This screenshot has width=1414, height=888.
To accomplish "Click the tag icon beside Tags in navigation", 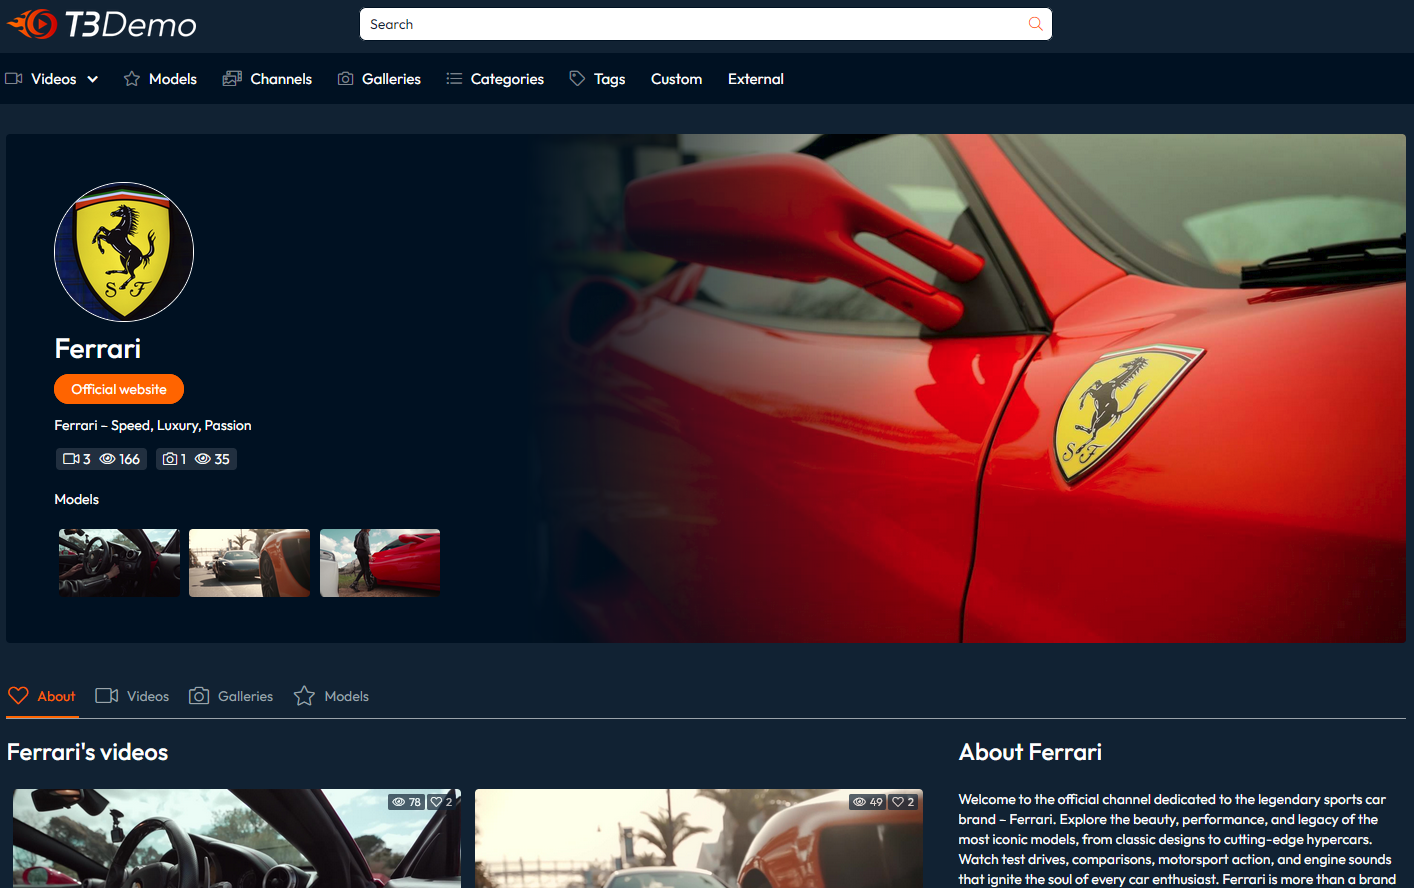I will (x=575, y=77).
